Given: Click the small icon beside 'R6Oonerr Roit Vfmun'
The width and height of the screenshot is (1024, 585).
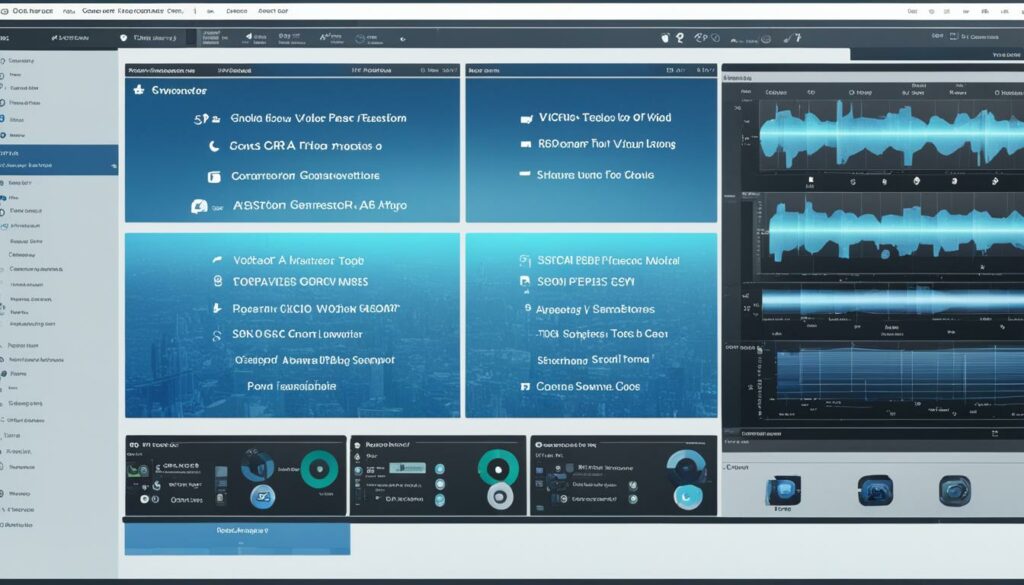Looking at the screenshot, I should (526, 144).
